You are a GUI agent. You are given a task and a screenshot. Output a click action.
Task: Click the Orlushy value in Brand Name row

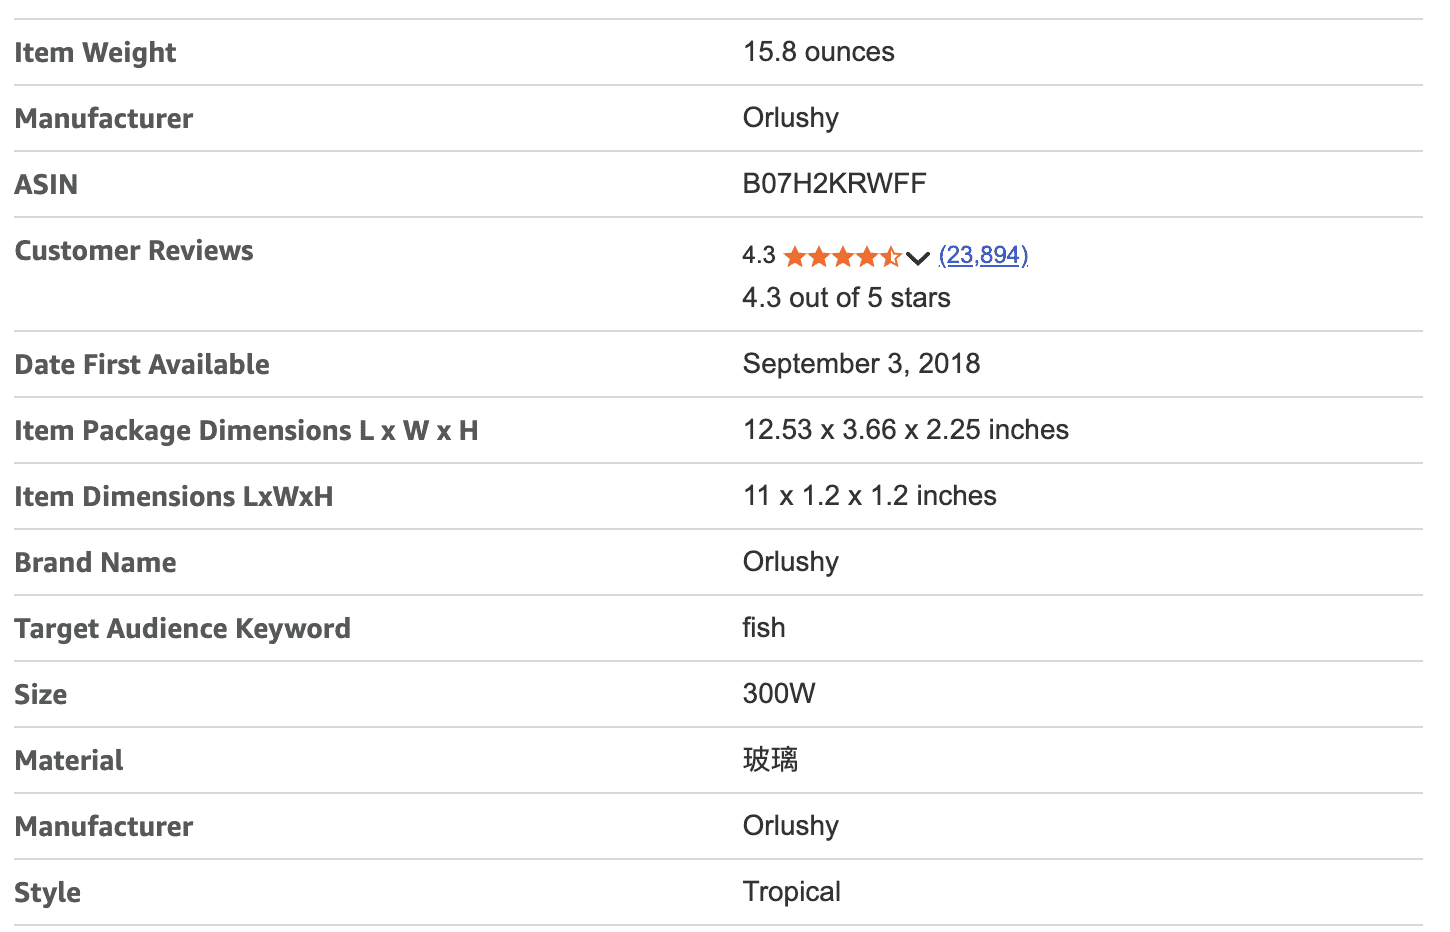click(x=790, y=562)
